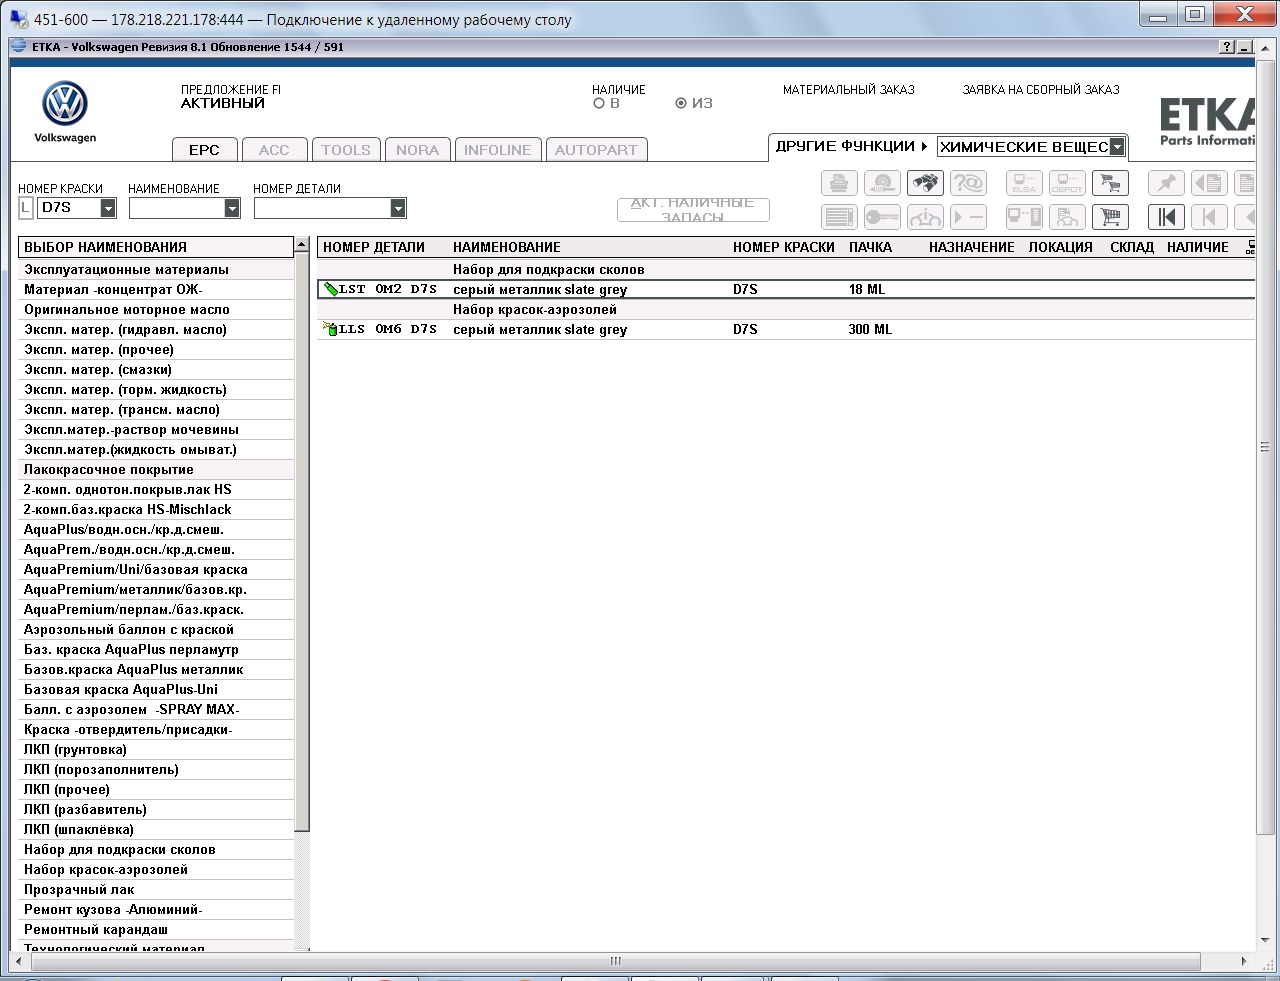Click the icon right of the НАЛИЧИЕ column header

(x=1250, y=247)
